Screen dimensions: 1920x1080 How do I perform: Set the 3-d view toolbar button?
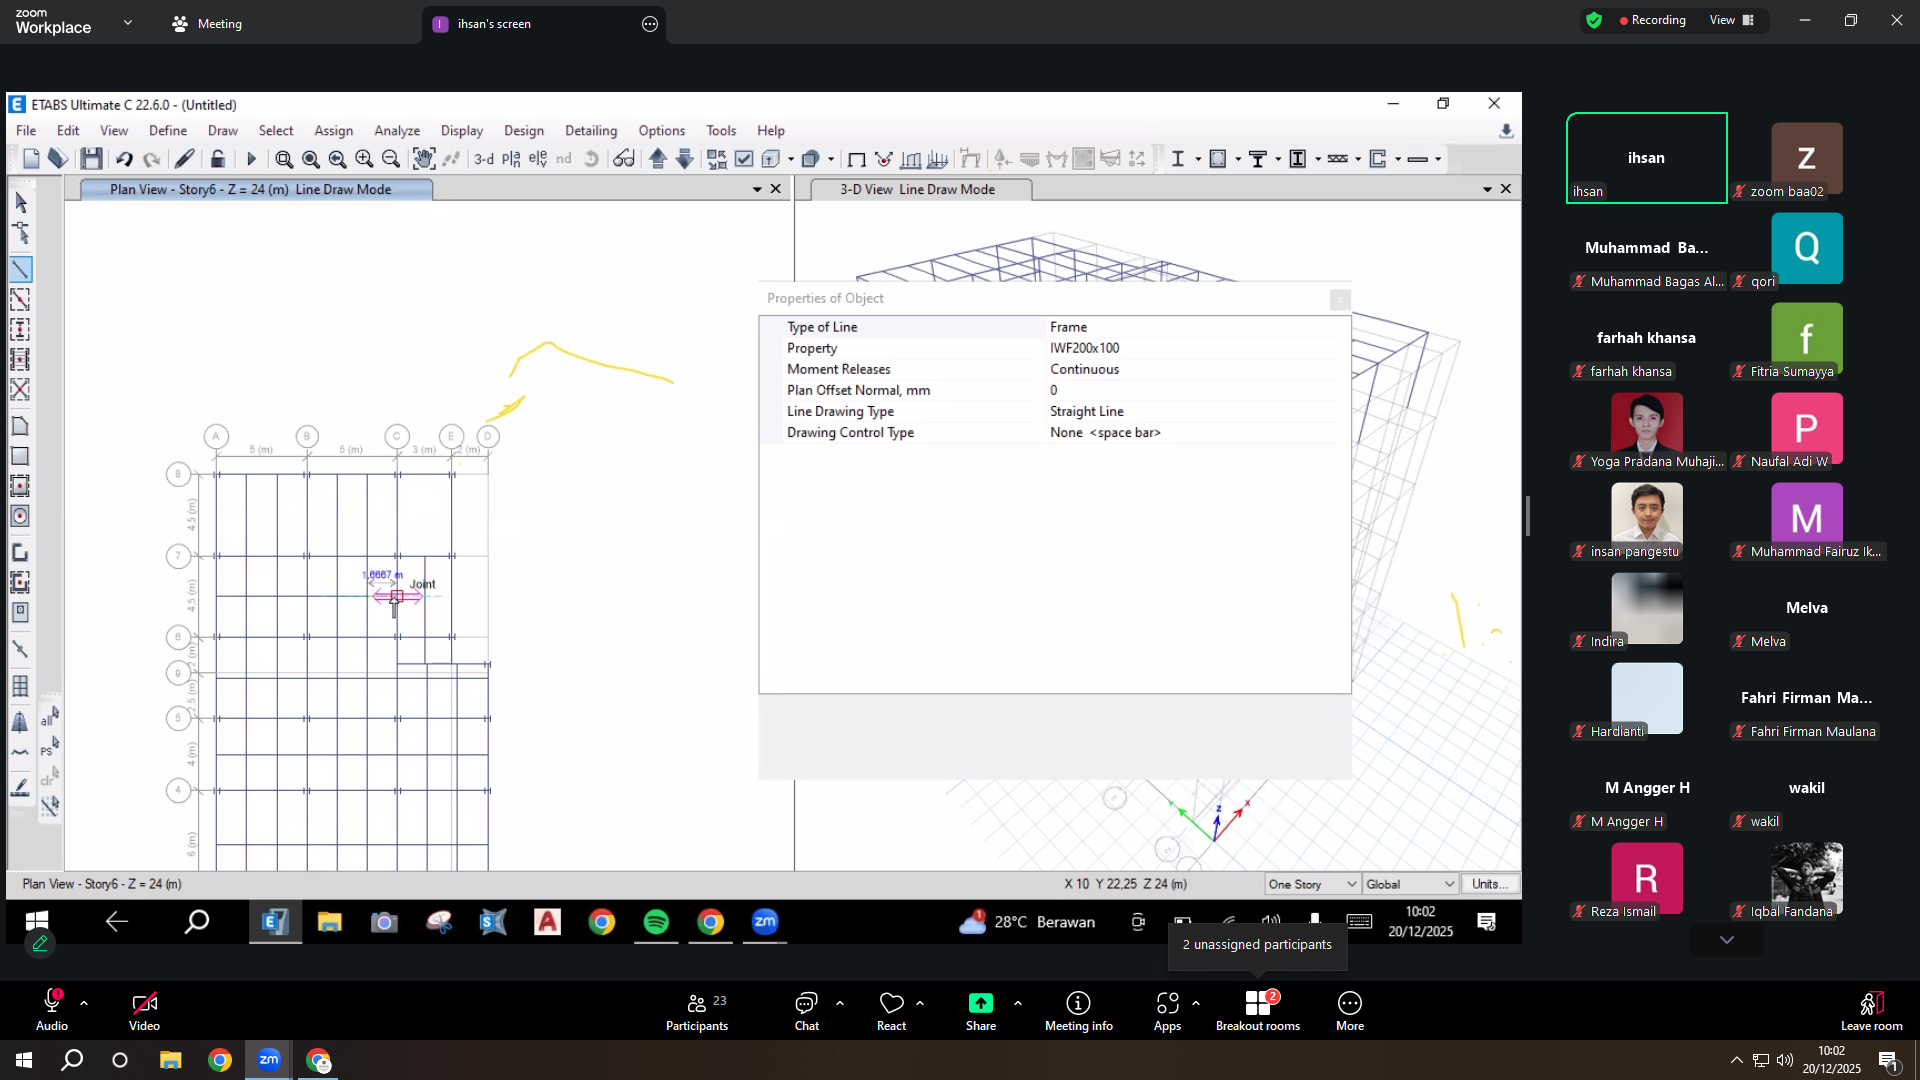(484, 158)
